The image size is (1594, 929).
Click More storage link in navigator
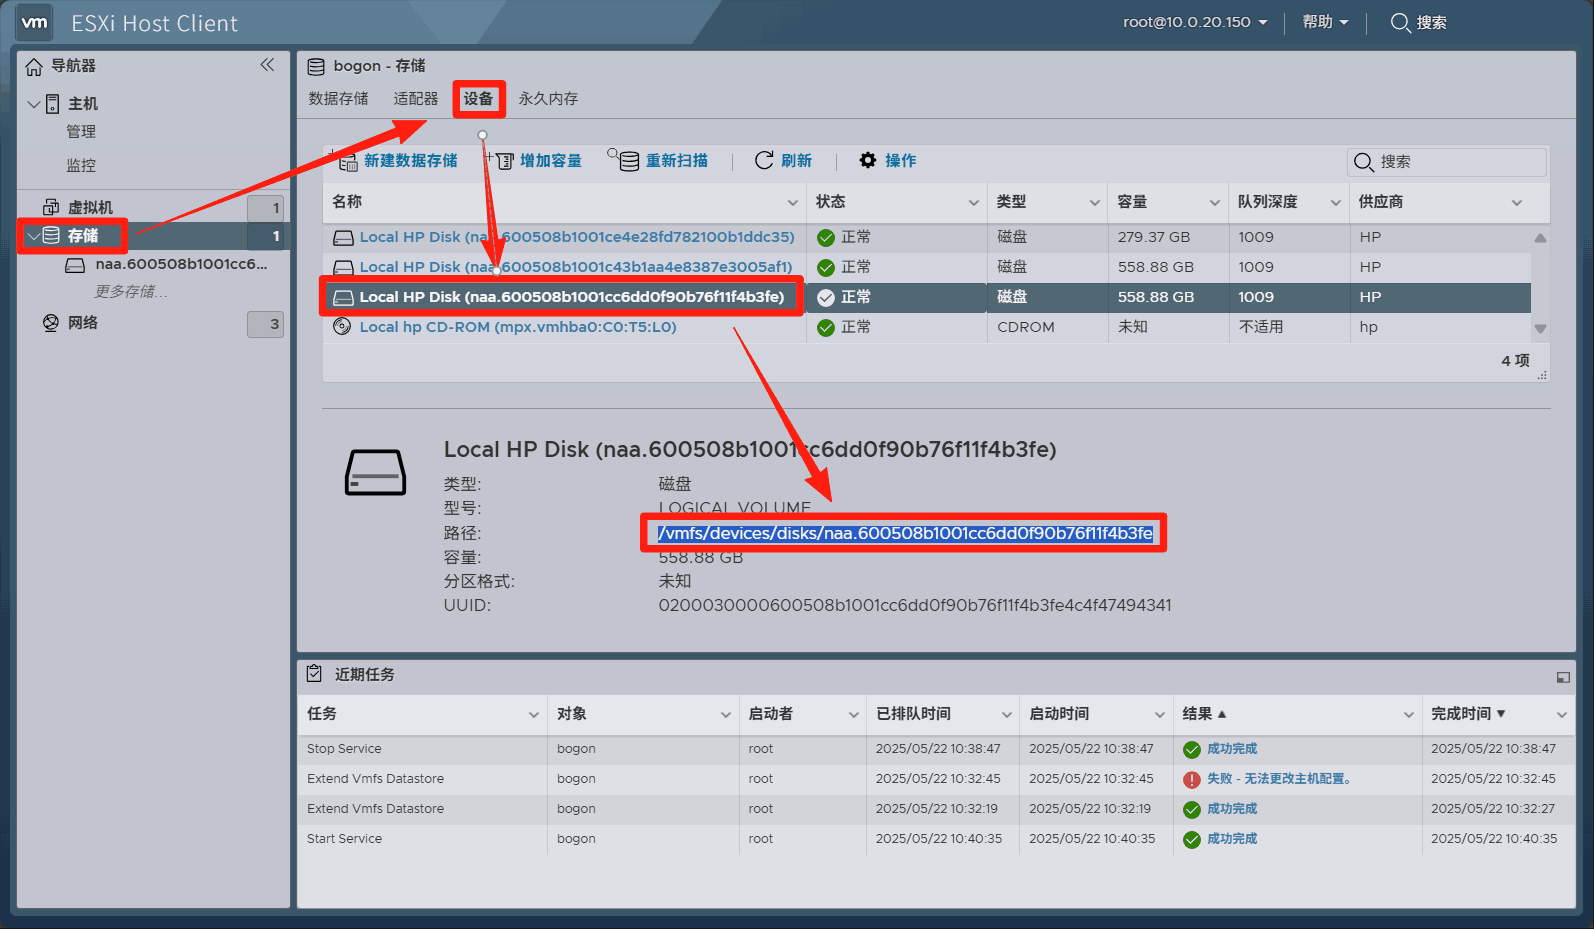pyautogui.click(x=131, y=292)
